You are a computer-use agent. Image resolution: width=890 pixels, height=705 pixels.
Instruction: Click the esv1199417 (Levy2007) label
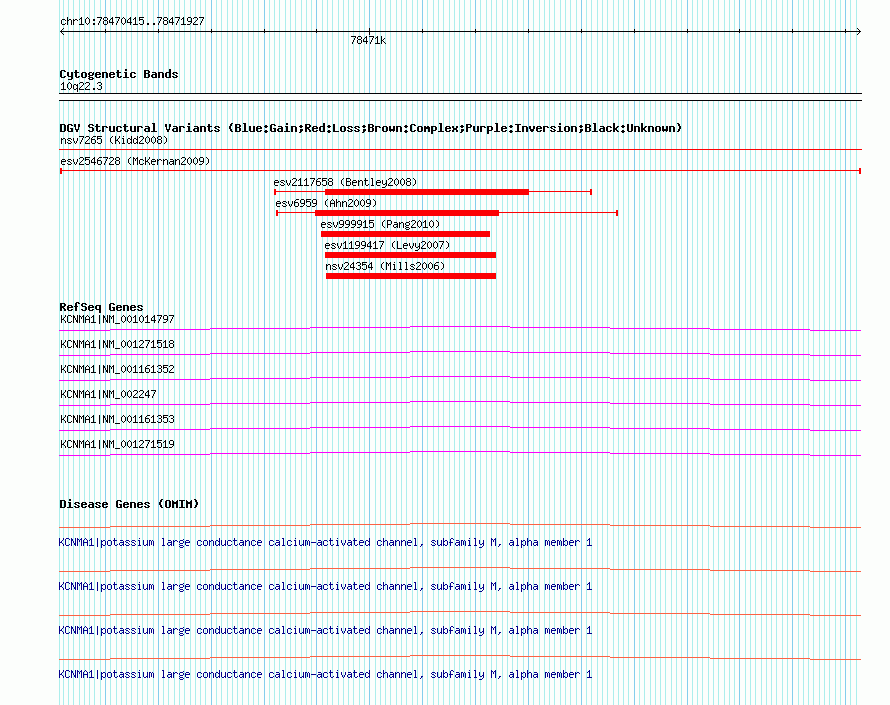[387, 245]
